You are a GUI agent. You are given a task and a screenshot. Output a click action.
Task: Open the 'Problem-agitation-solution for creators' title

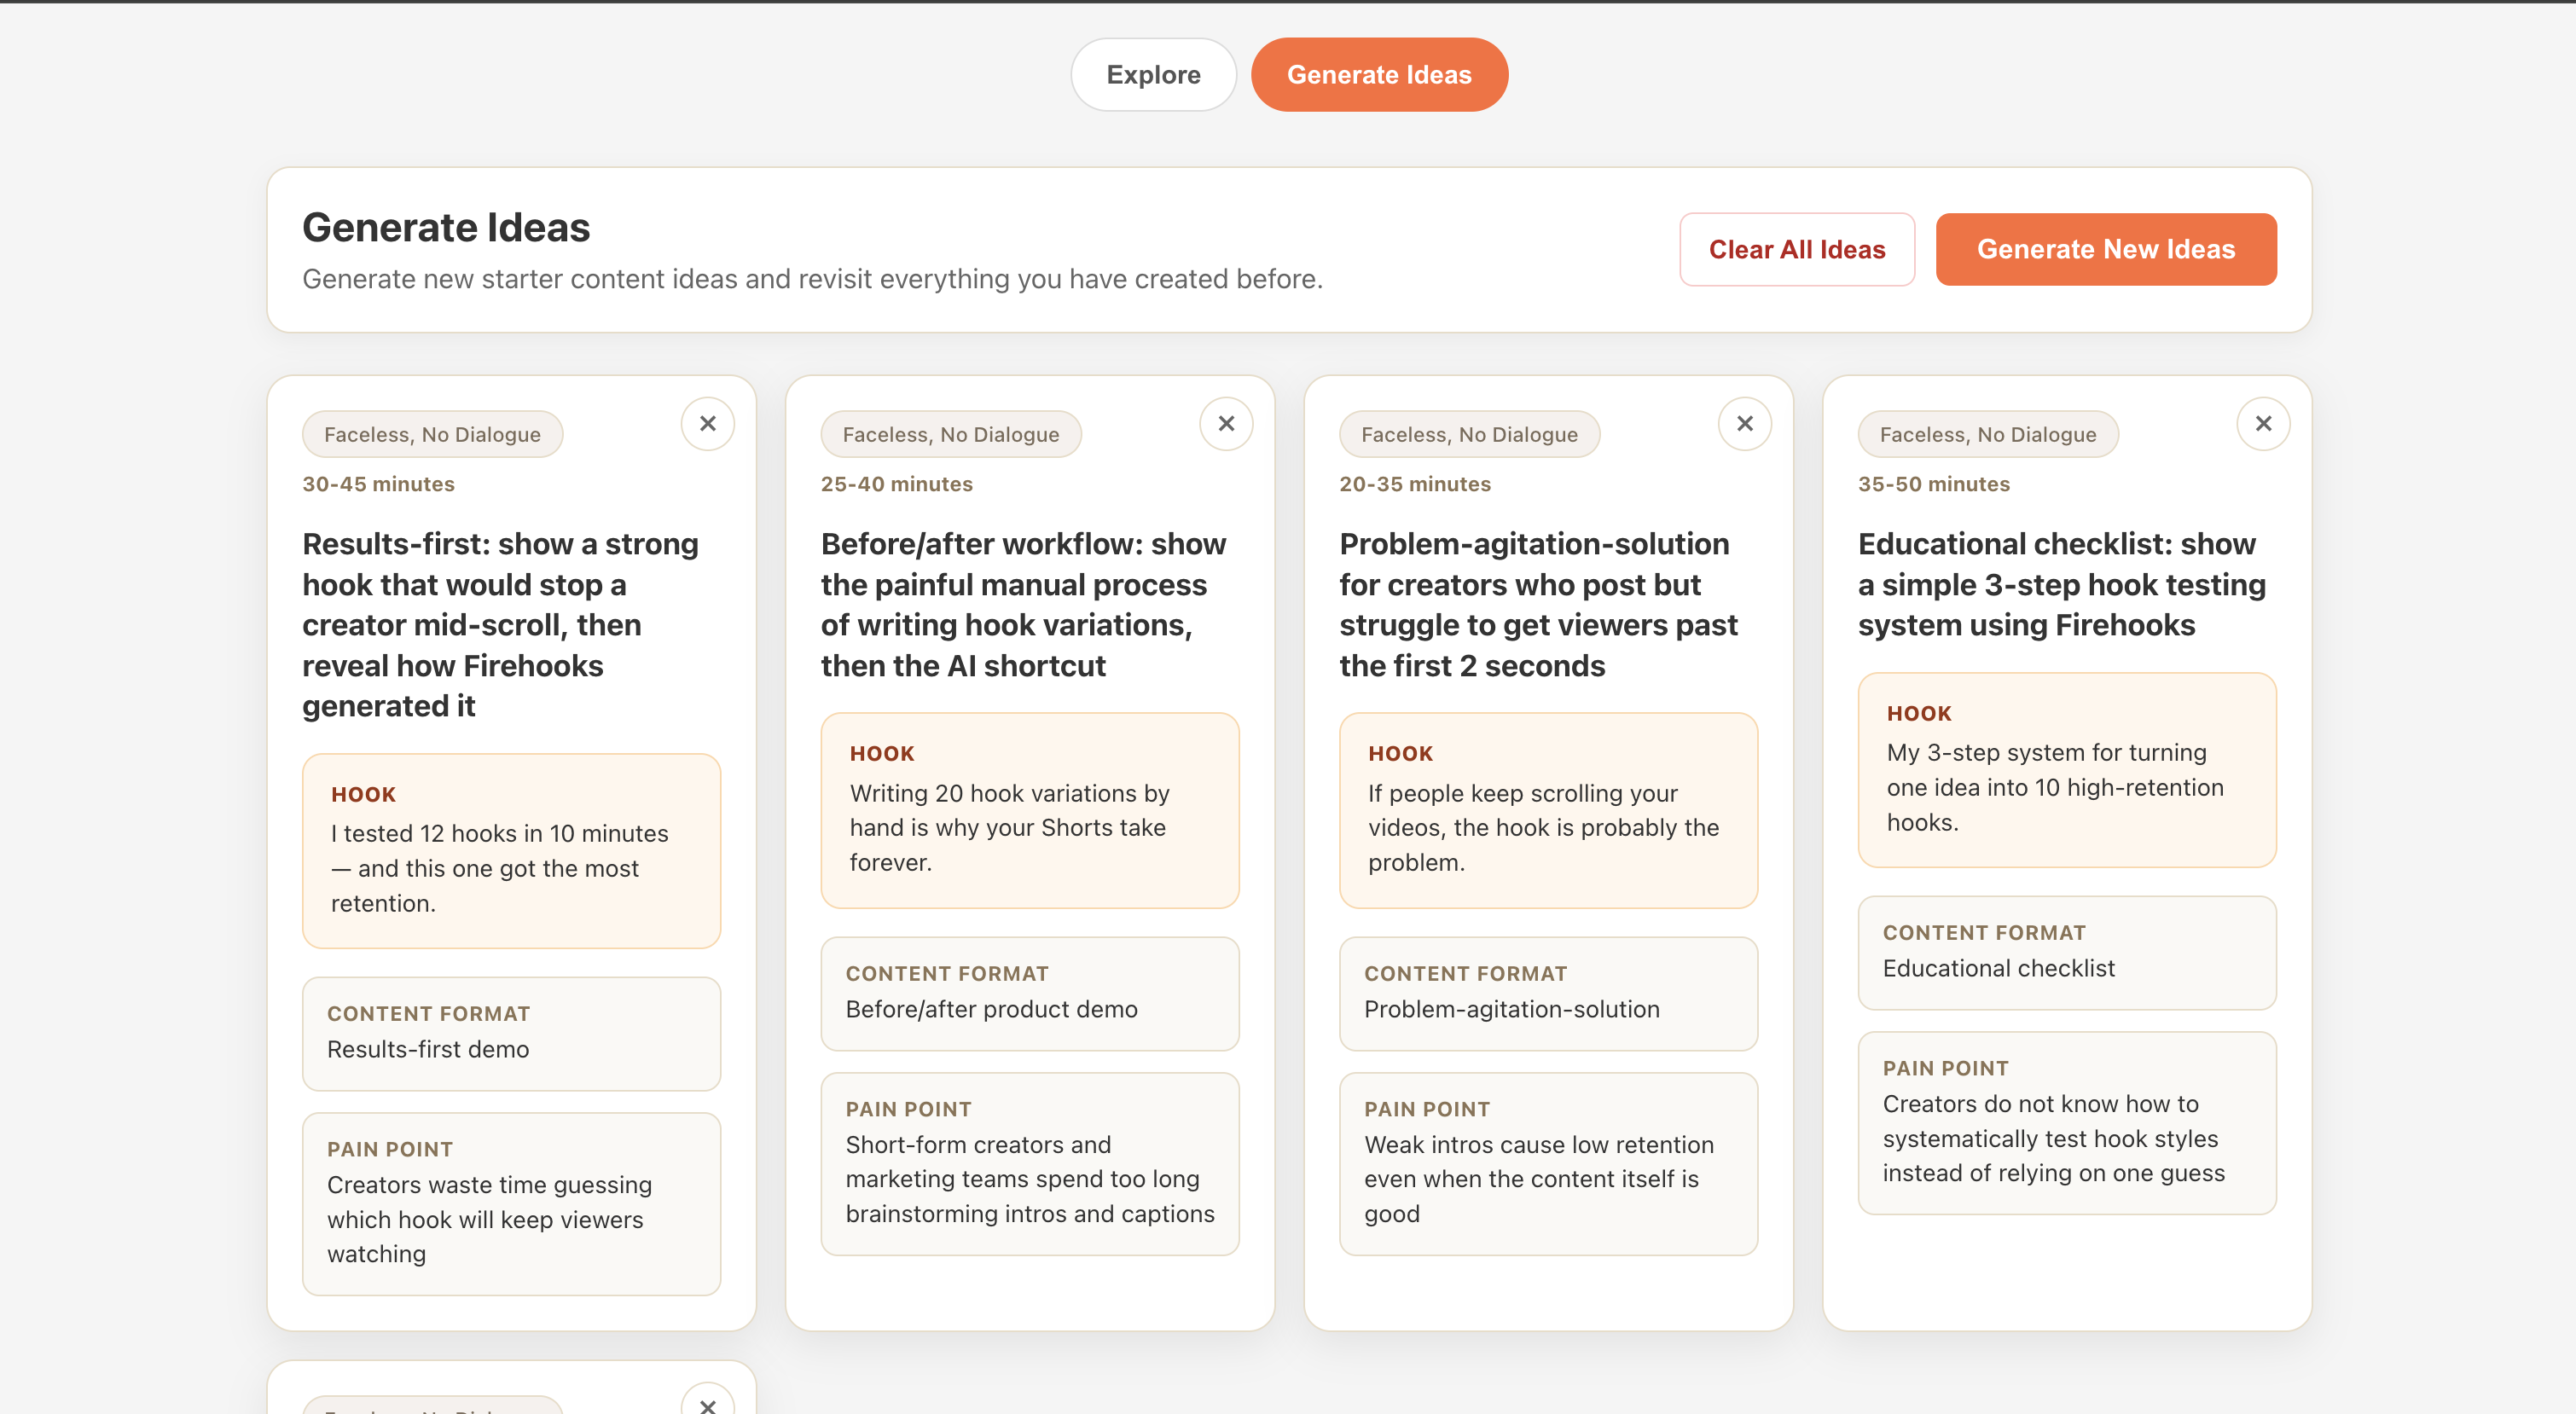1540,605
